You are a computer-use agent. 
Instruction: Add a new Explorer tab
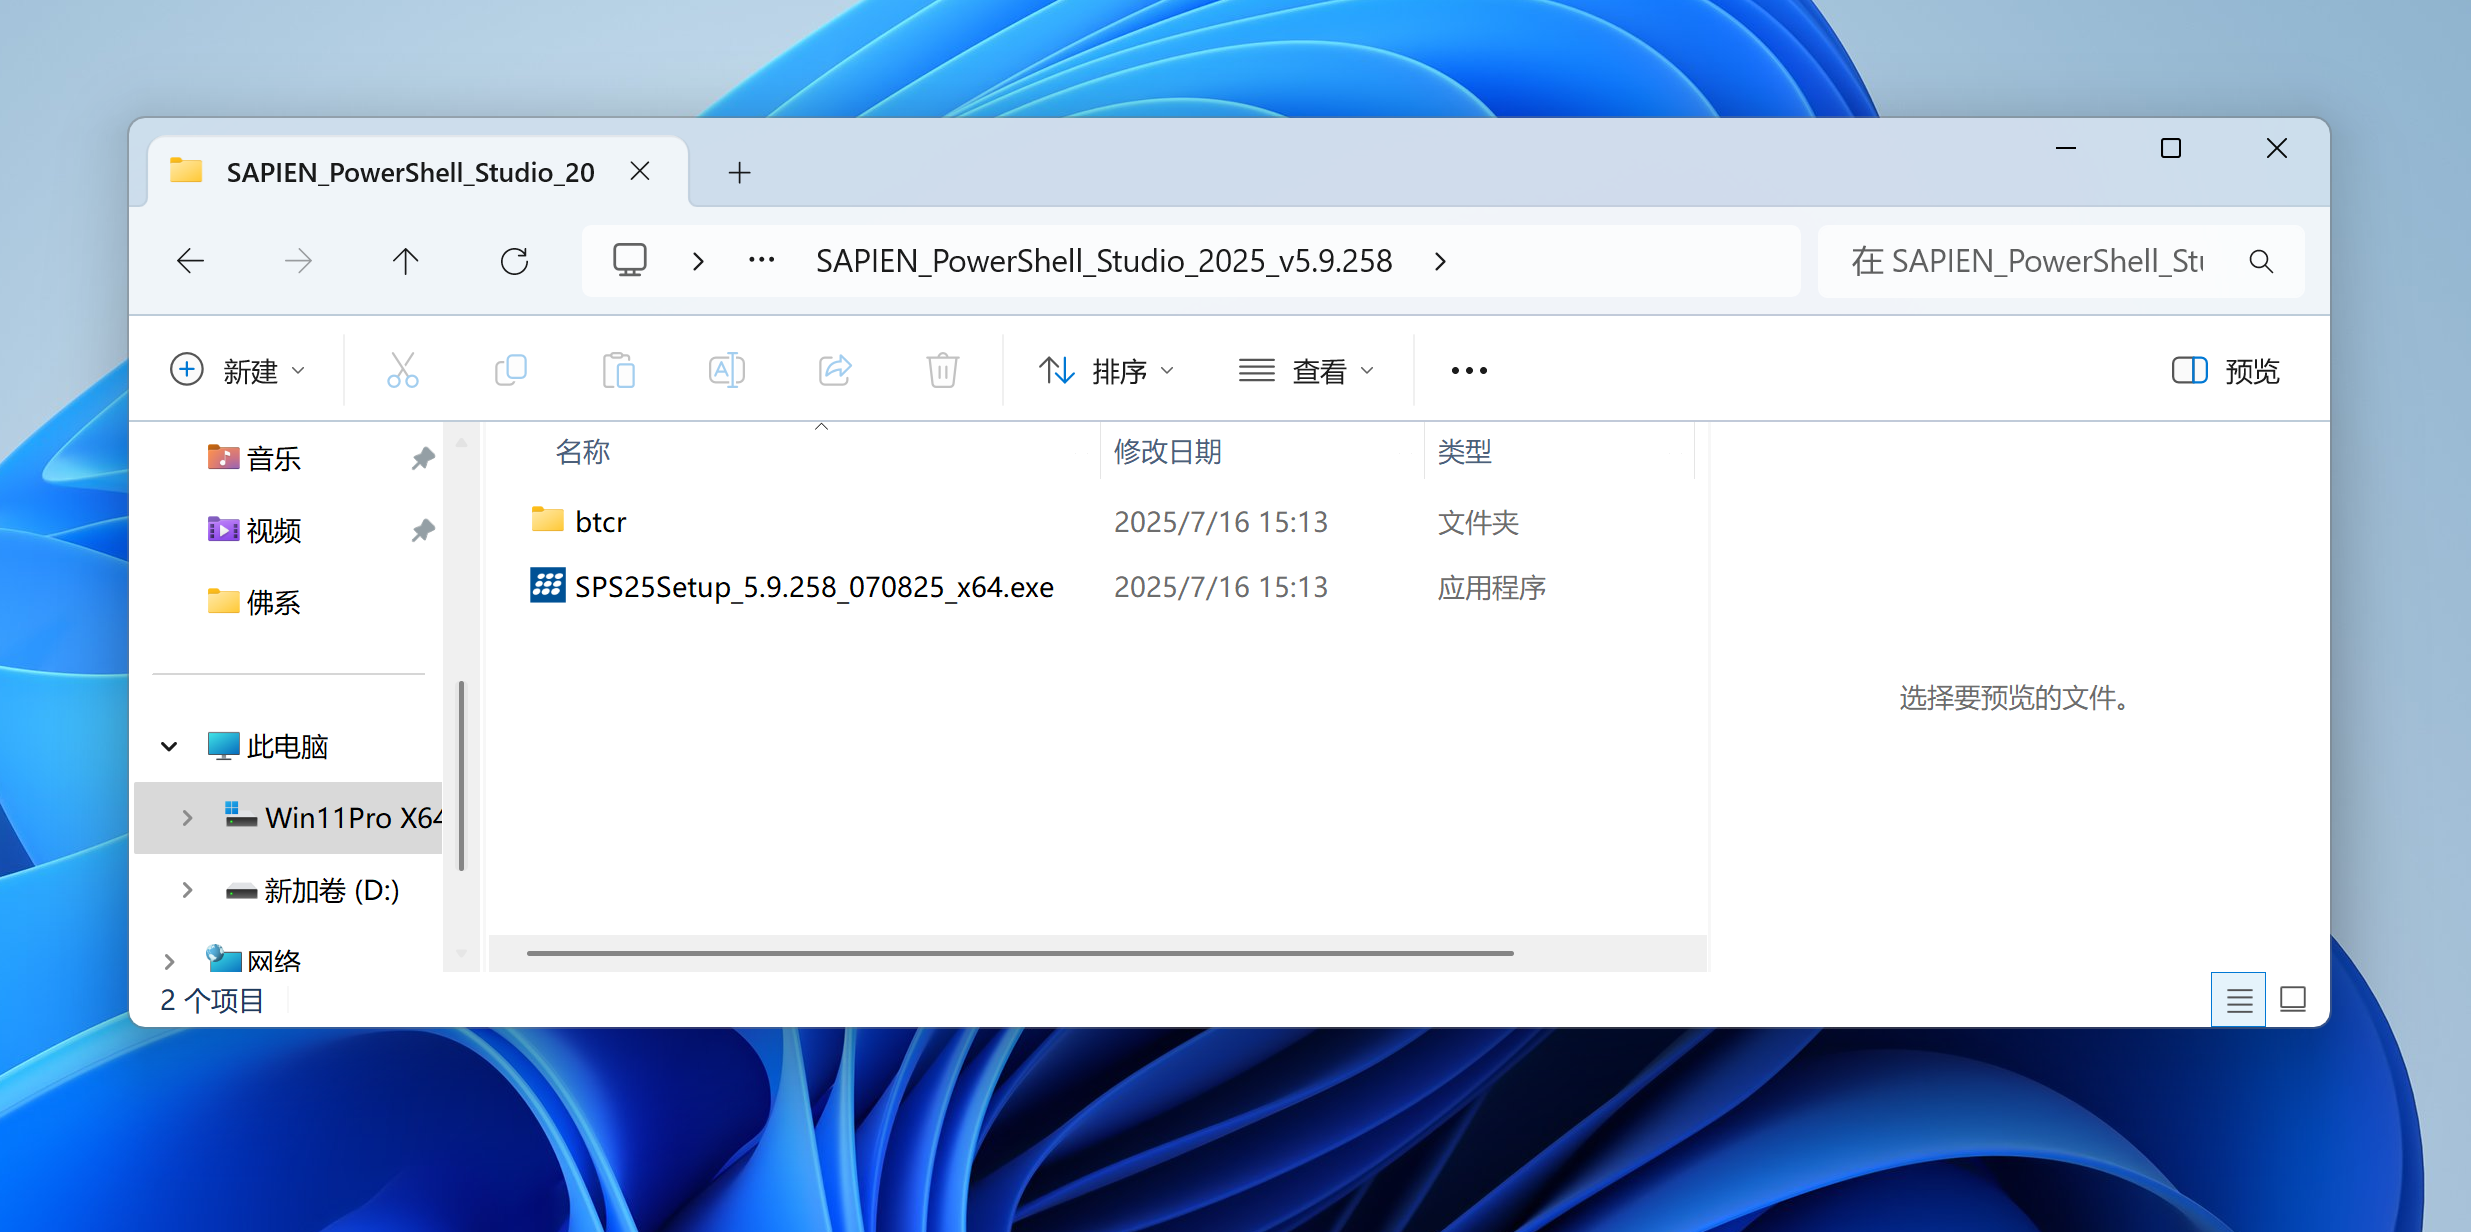tap(739, 172)
